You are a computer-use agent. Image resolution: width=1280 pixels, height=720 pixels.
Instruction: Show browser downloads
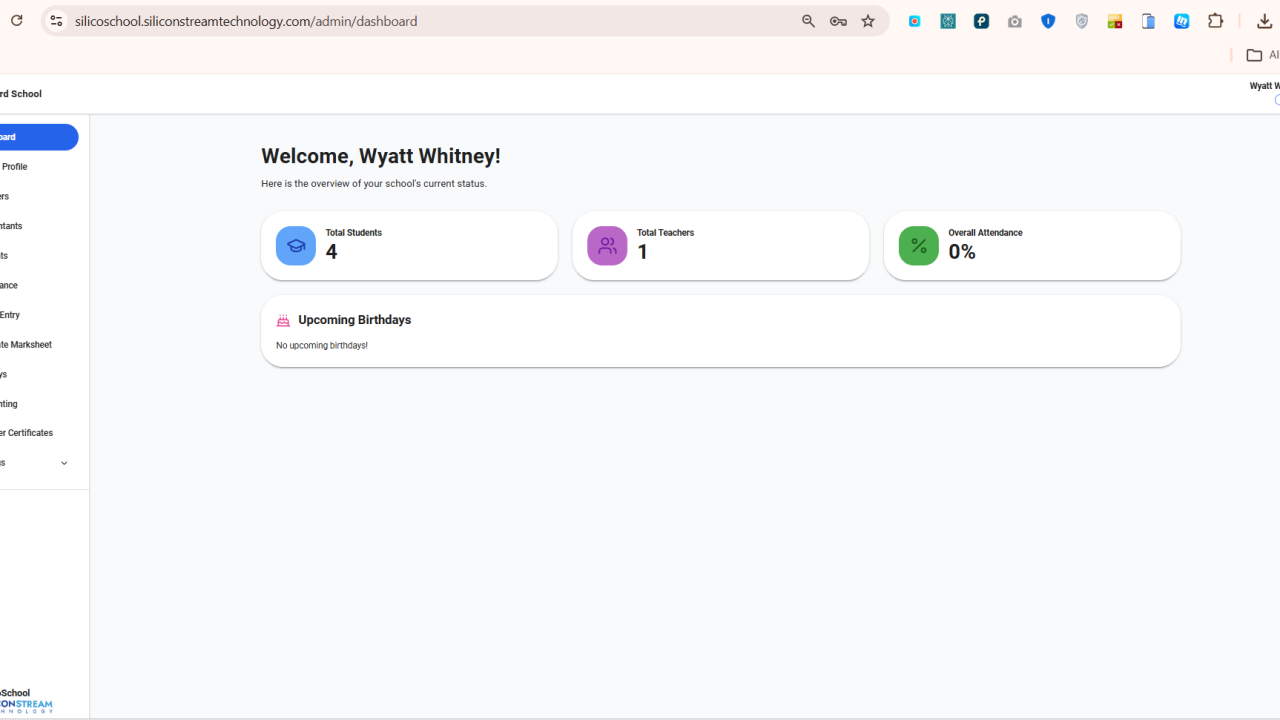(1264, 22)
